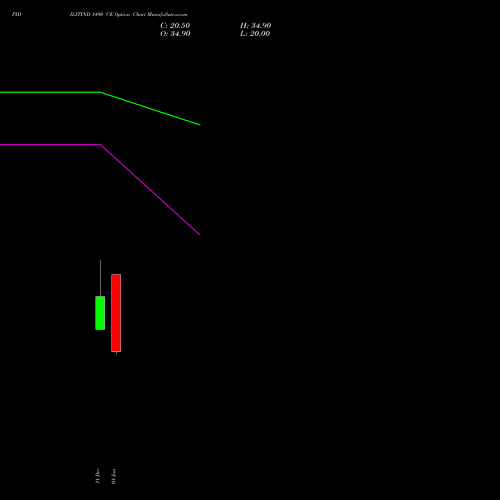
Task: Click the open value 'O: 34.90'
Action: 175,34
